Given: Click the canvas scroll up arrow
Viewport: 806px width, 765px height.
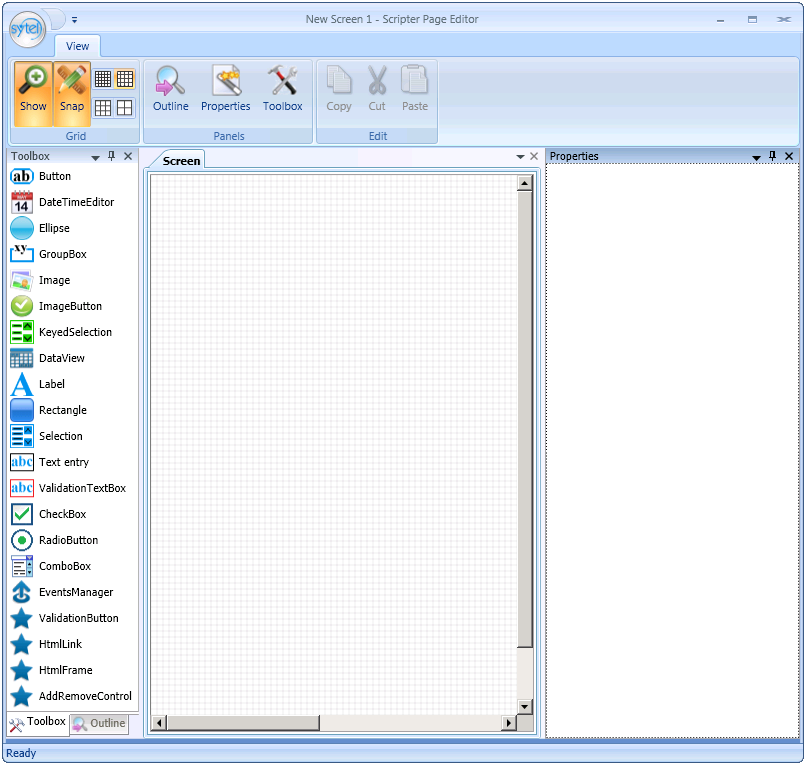Looking at the screenshot, I should (x=525, y=183).
